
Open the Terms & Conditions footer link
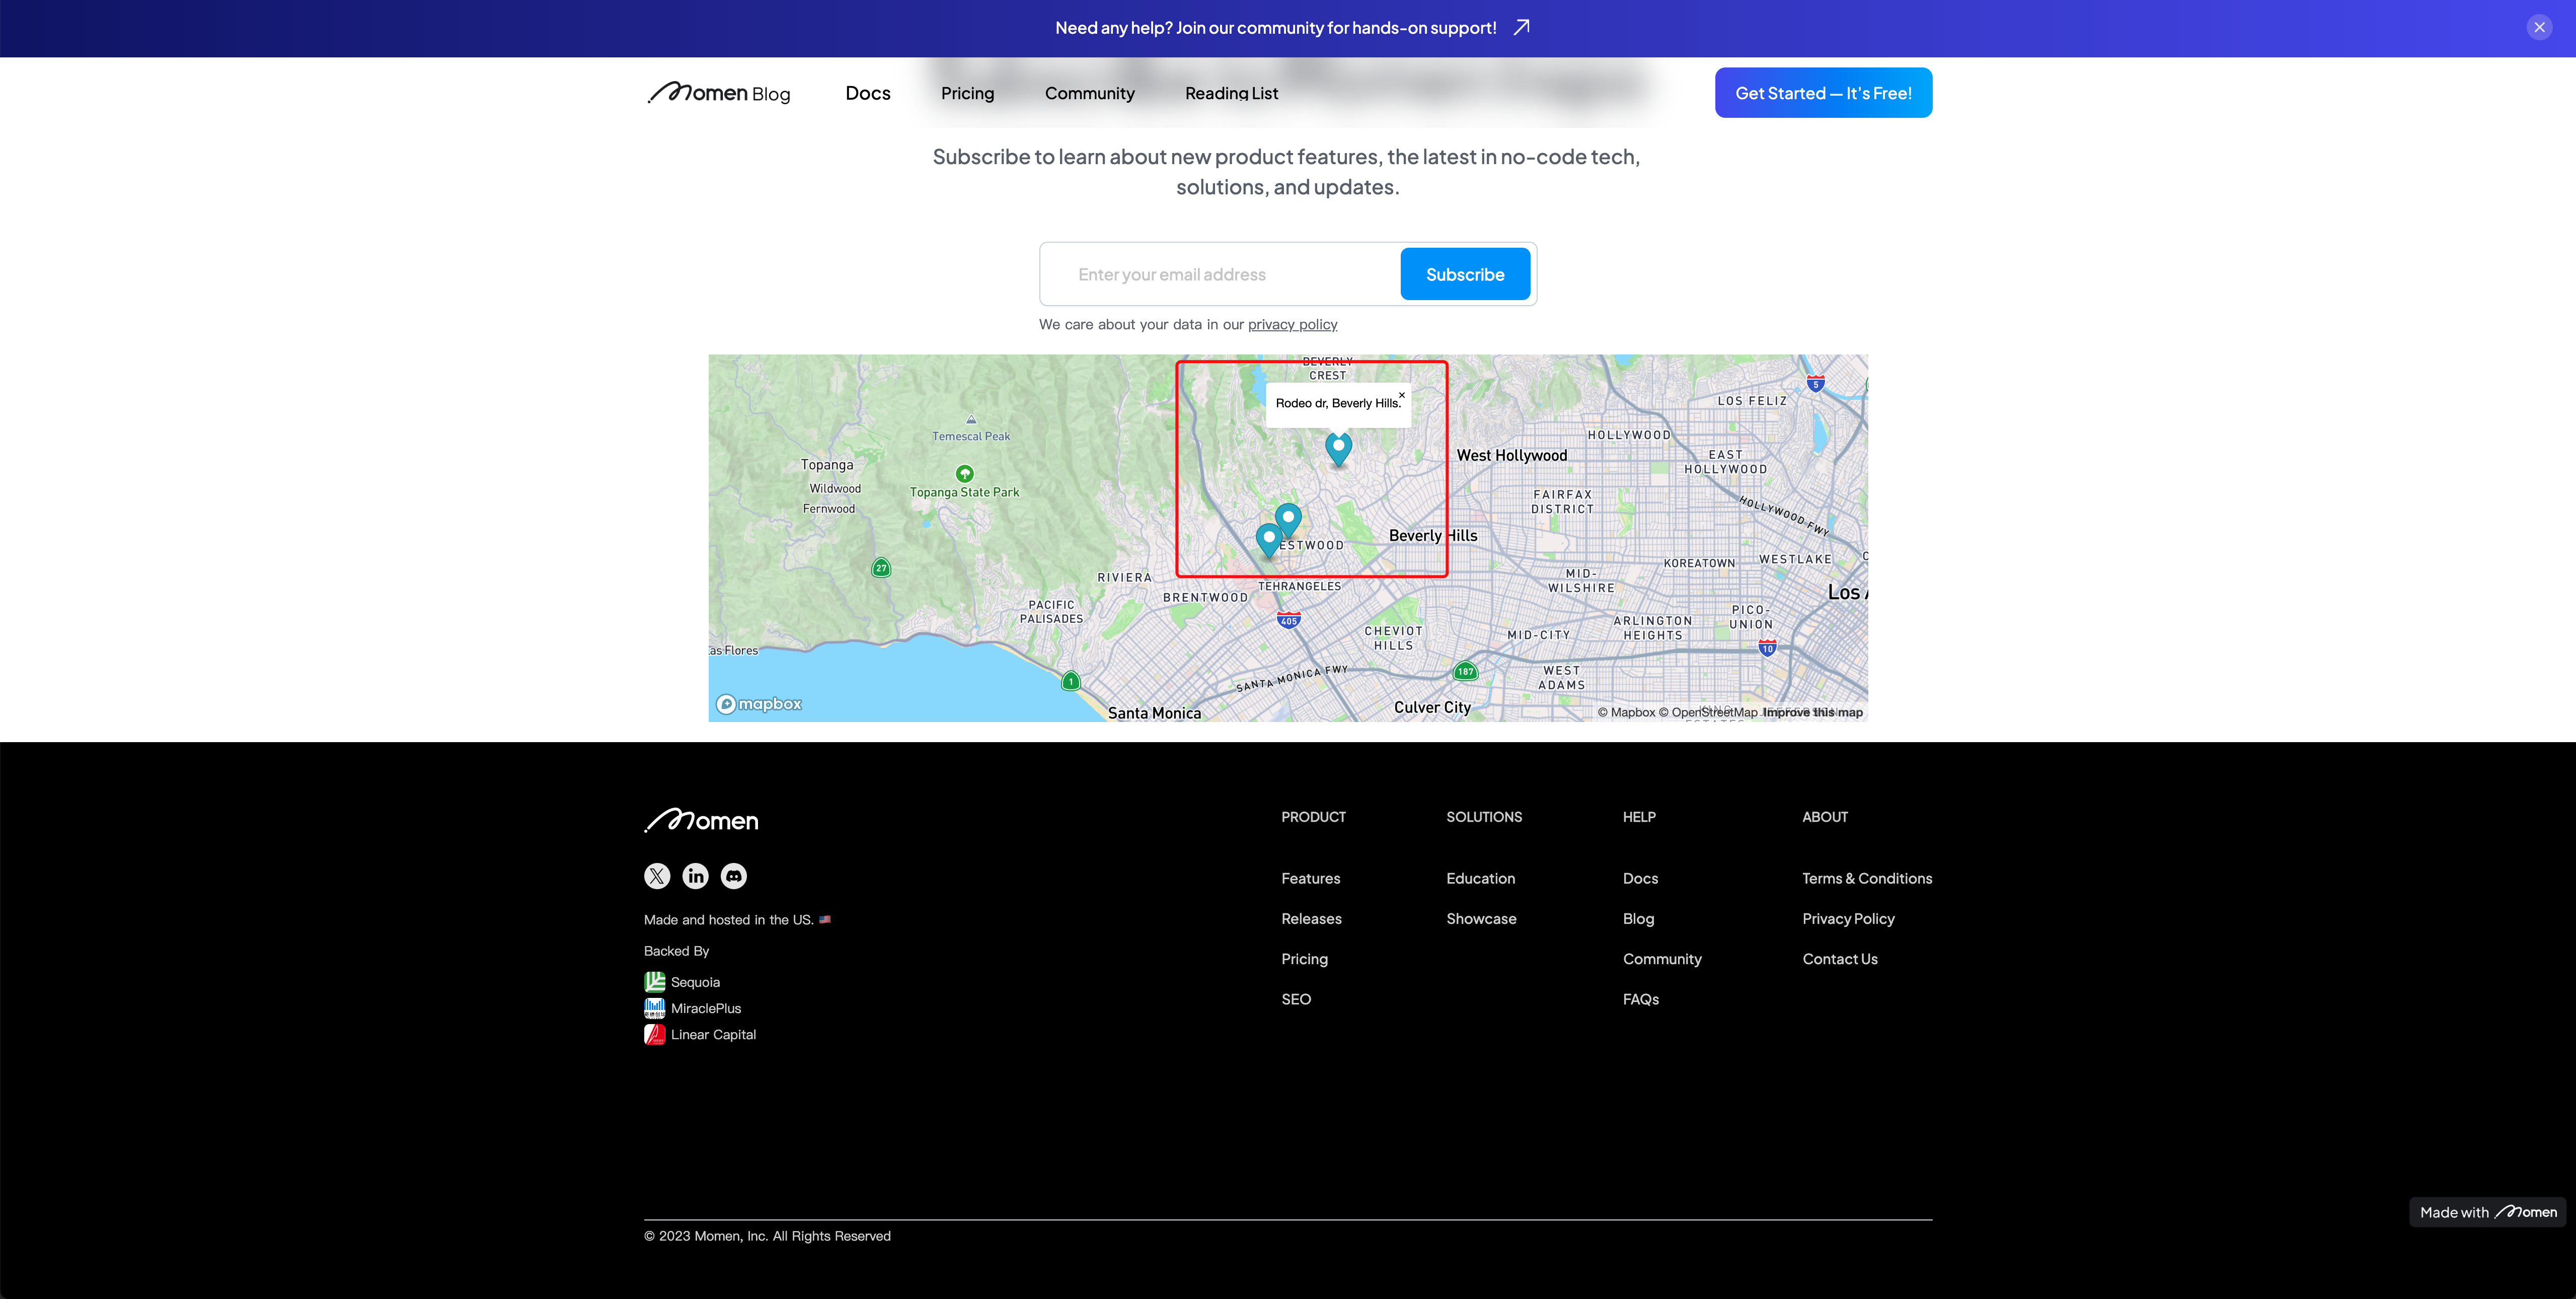pos(1867,879)
